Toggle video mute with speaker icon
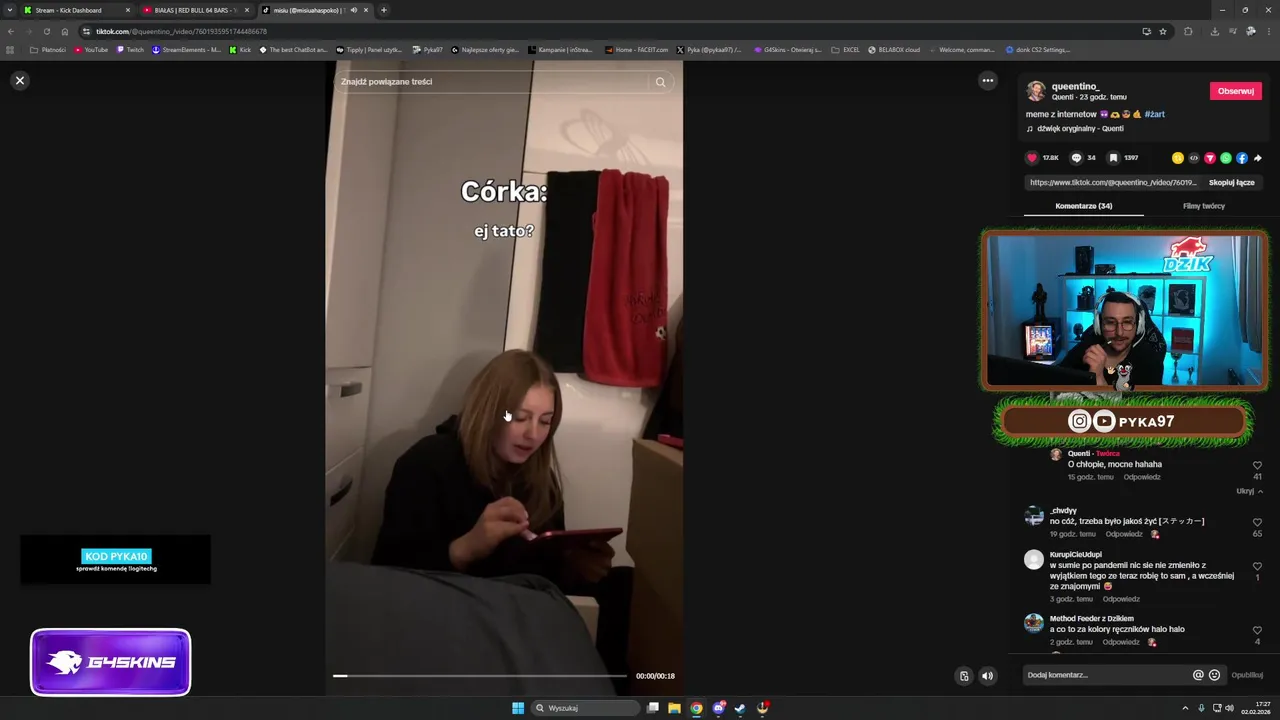 click(987, 676)
